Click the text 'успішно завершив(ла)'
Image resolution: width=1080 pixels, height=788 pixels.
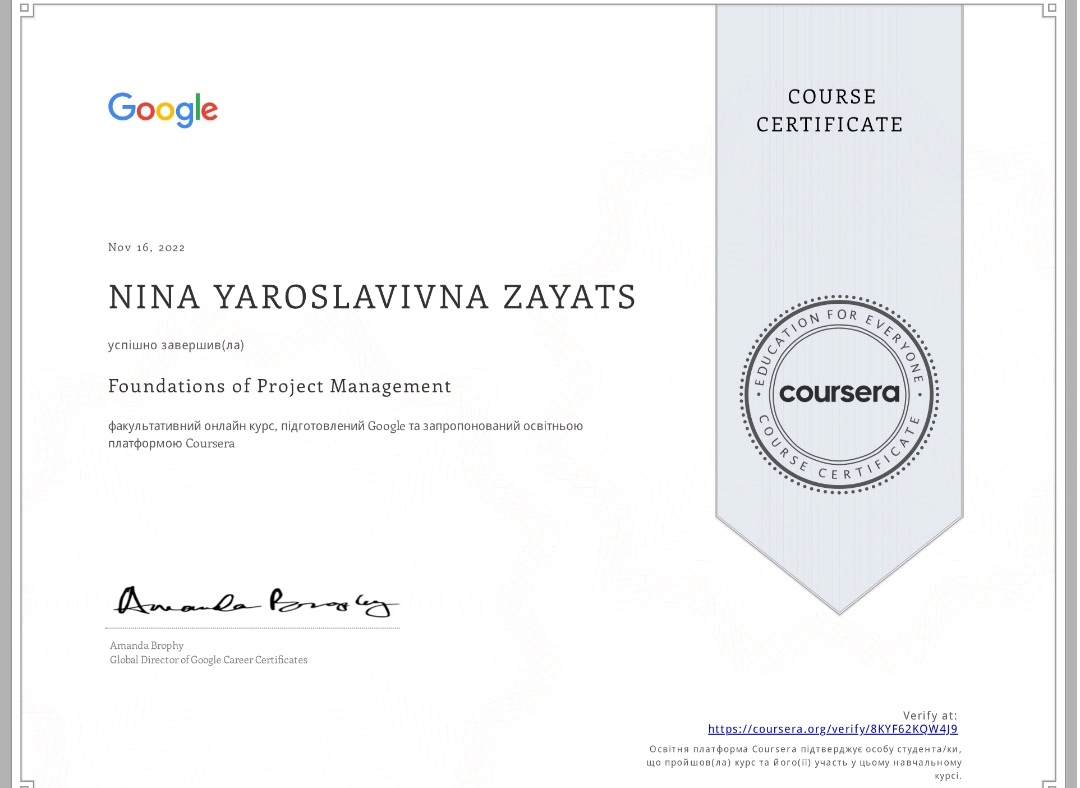click(176, 345)
